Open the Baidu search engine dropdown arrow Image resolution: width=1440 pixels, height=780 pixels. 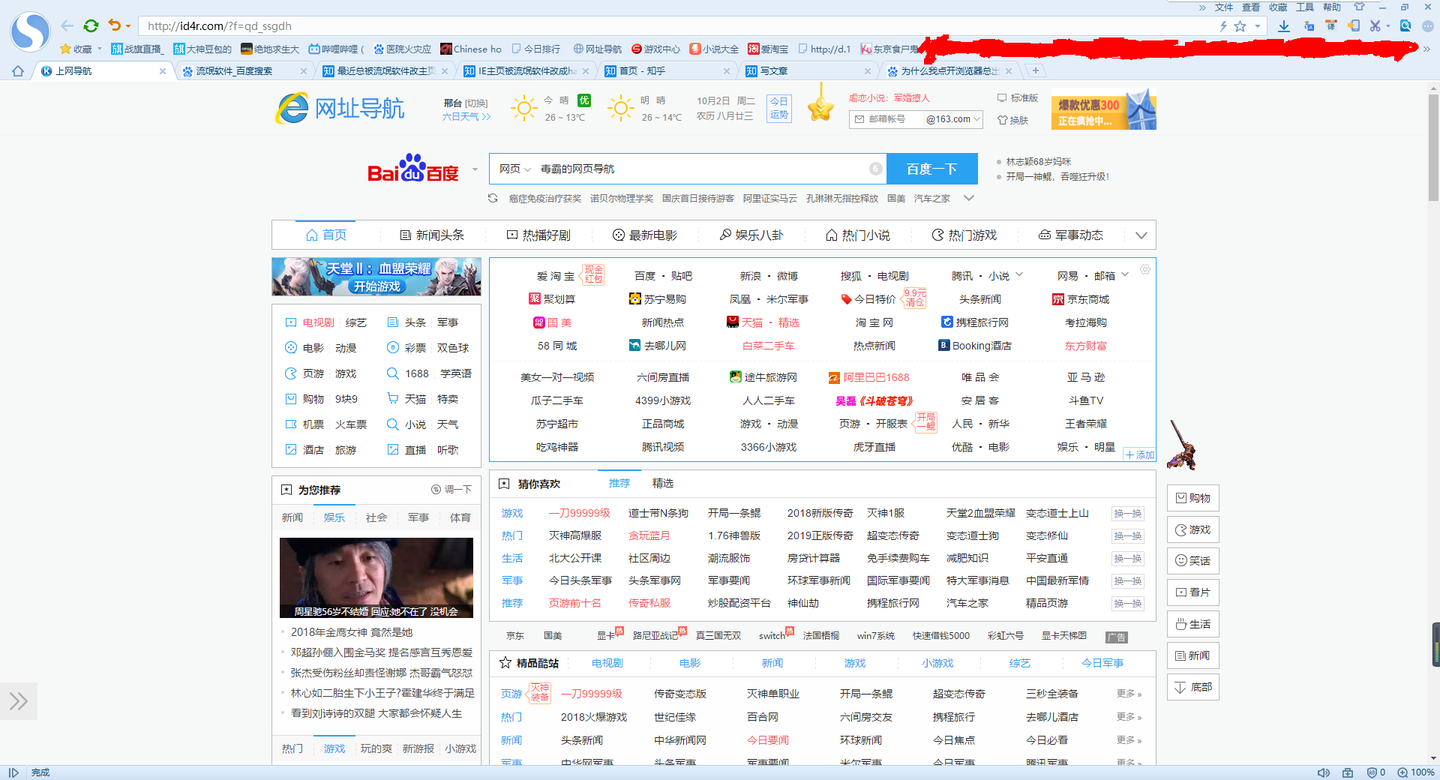coord(475,169)
